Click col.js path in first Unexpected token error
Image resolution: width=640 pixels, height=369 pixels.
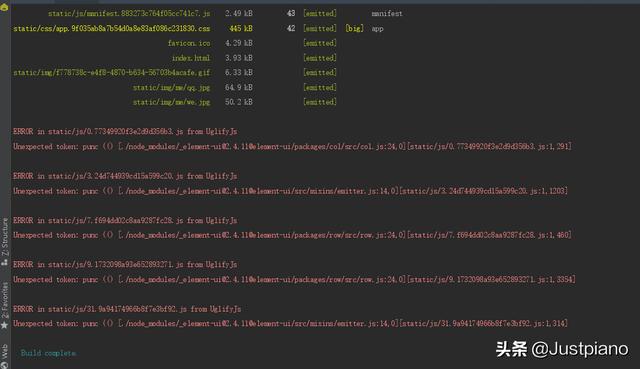(262, 146)
